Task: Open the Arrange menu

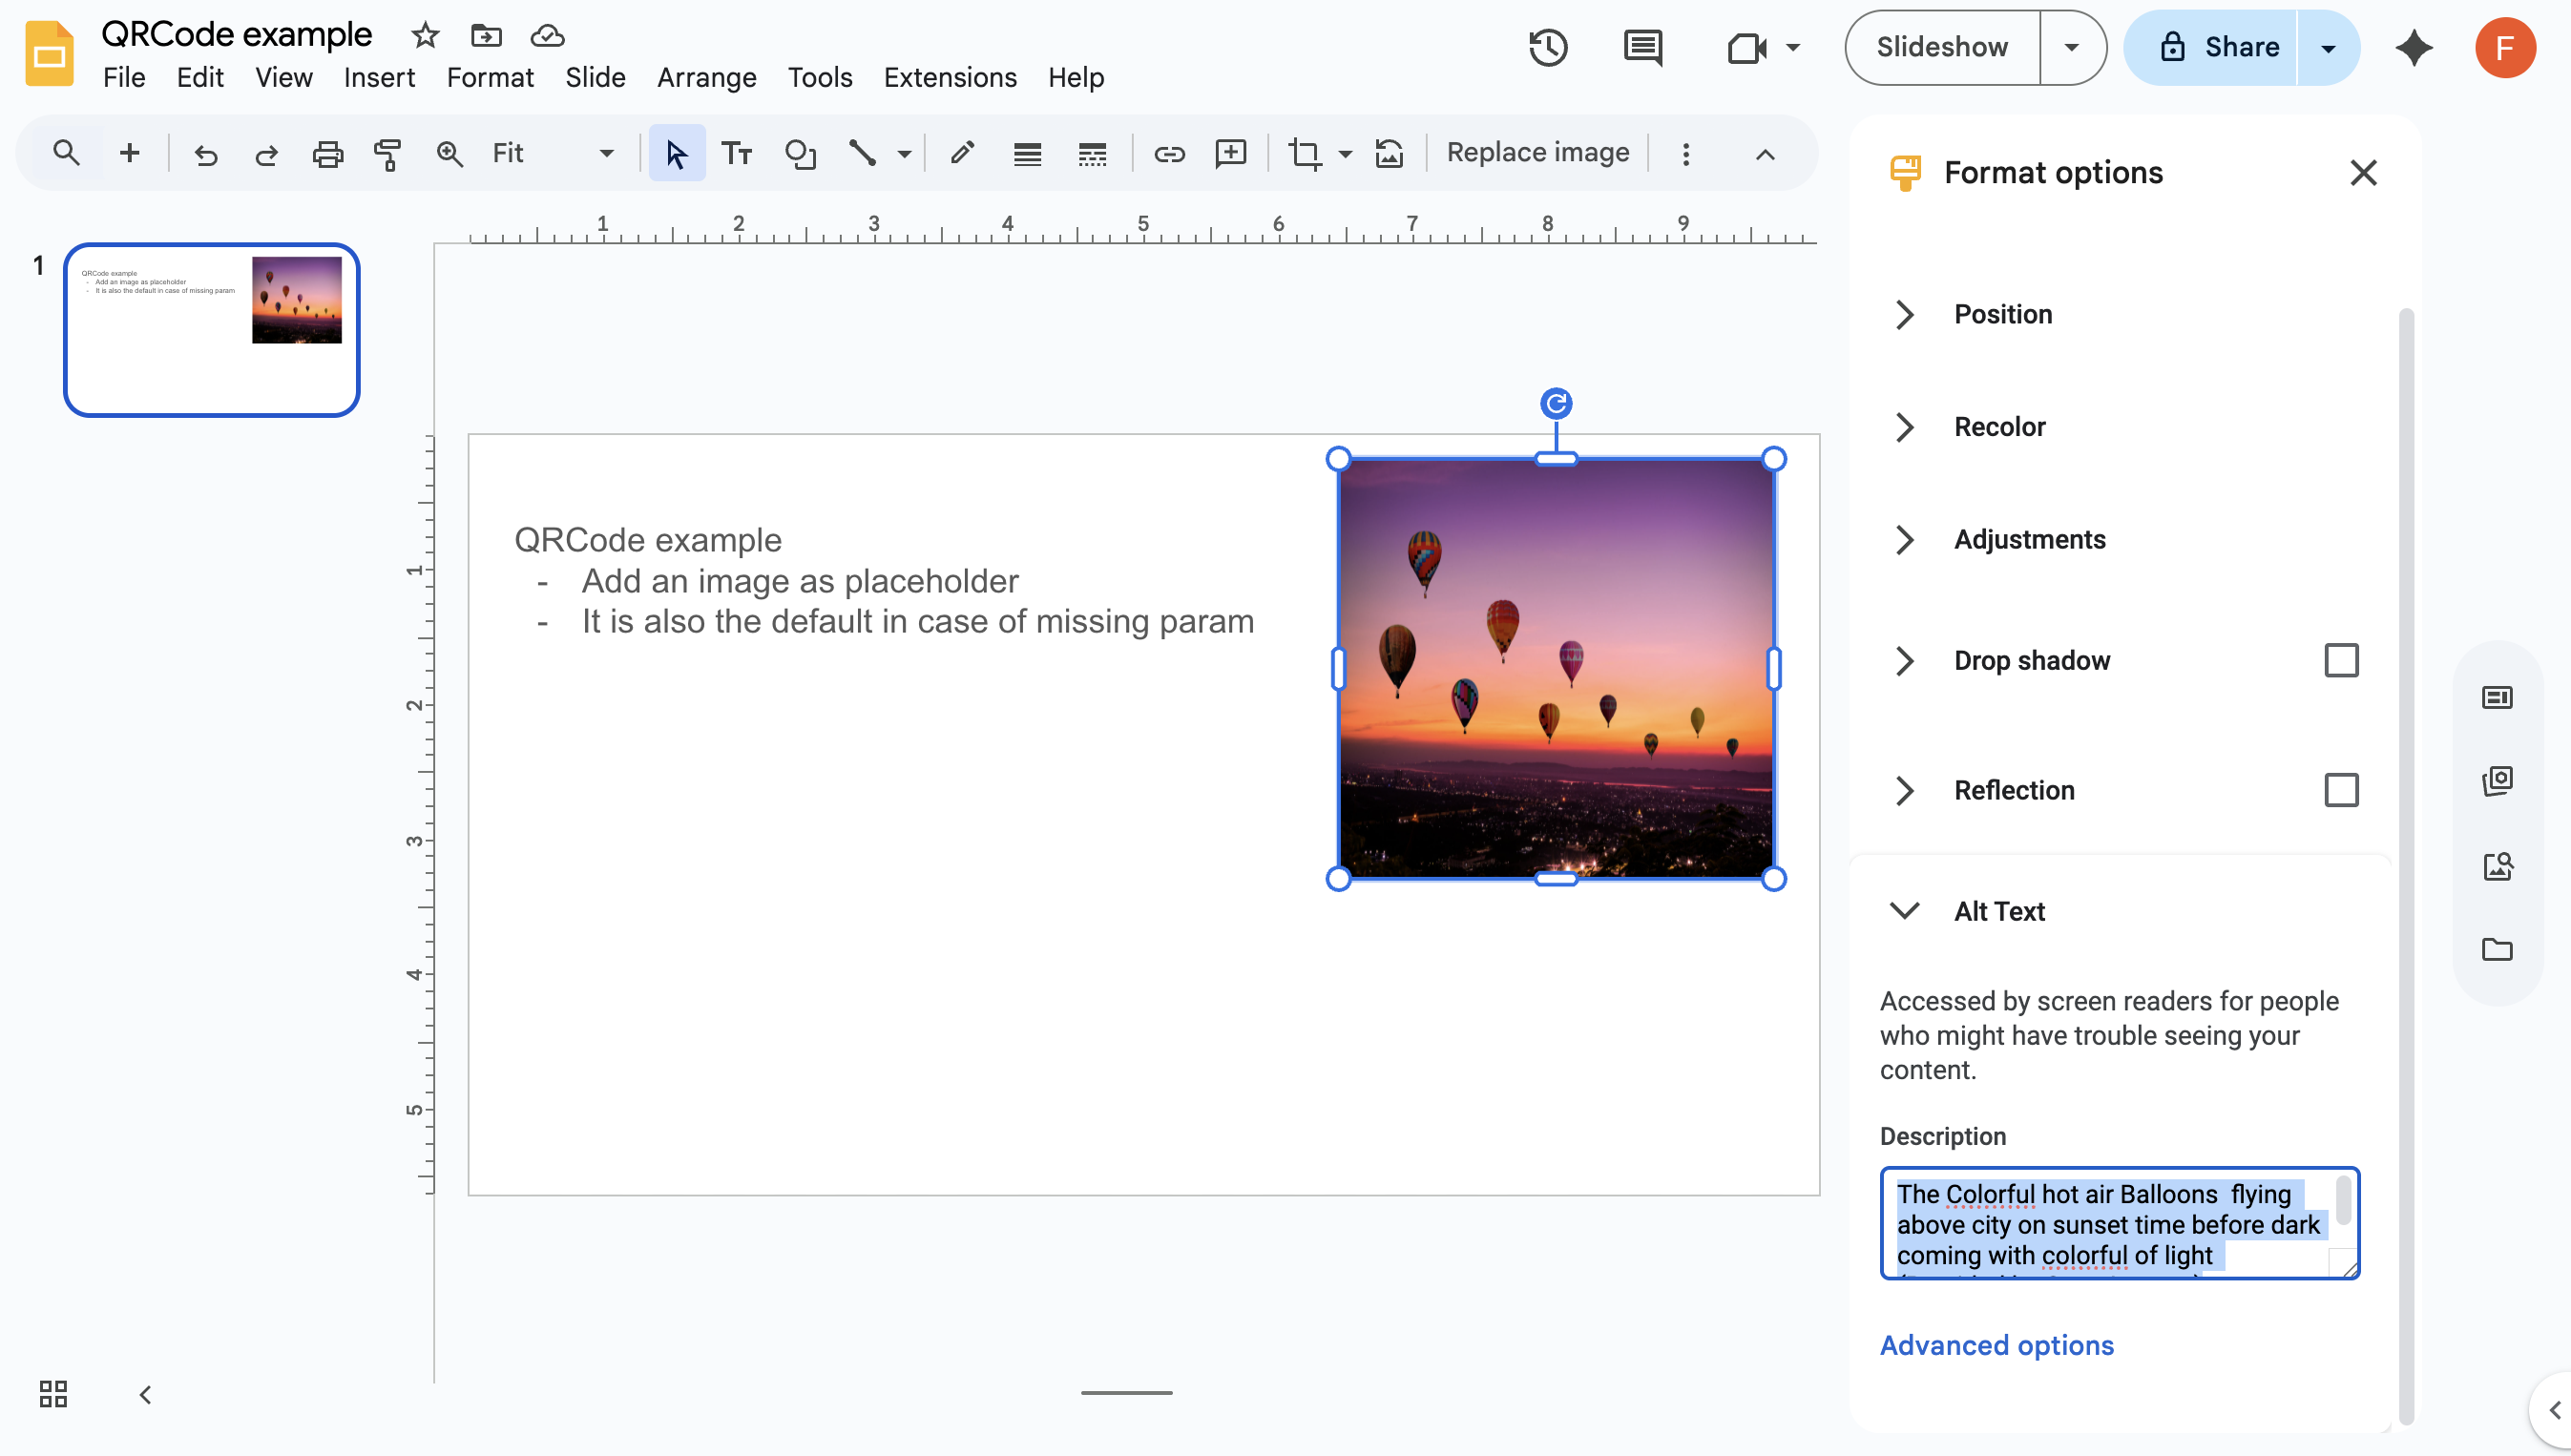Action: [706, 78]
